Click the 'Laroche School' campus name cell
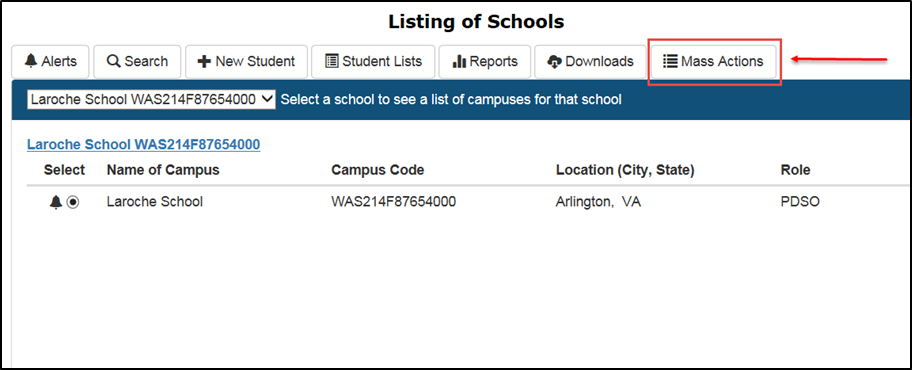Viewport: 912px width, 370px height. click(155, 202)
